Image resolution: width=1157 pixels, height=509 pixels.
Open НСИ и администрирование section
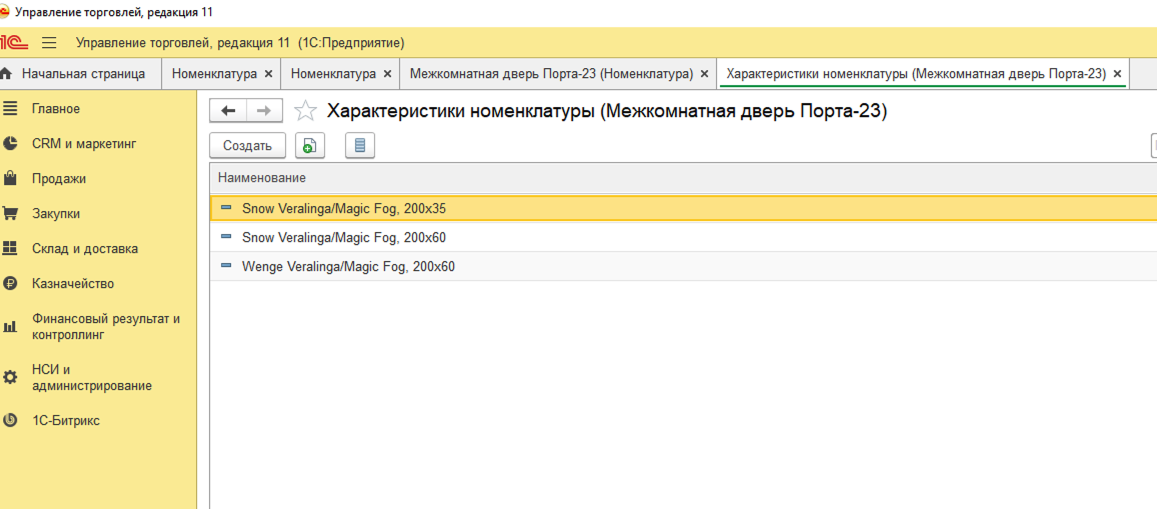[92, 377]
